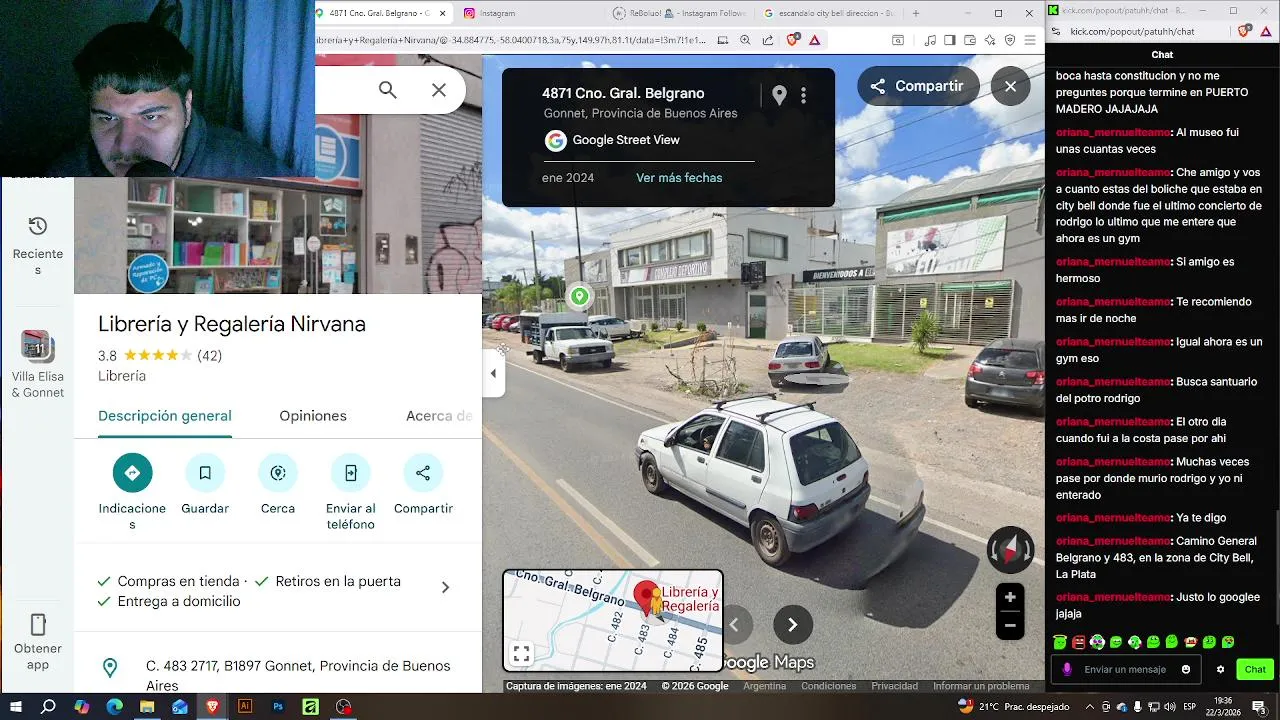
Task: Click the share page icon in address bar
Action: 767,40
